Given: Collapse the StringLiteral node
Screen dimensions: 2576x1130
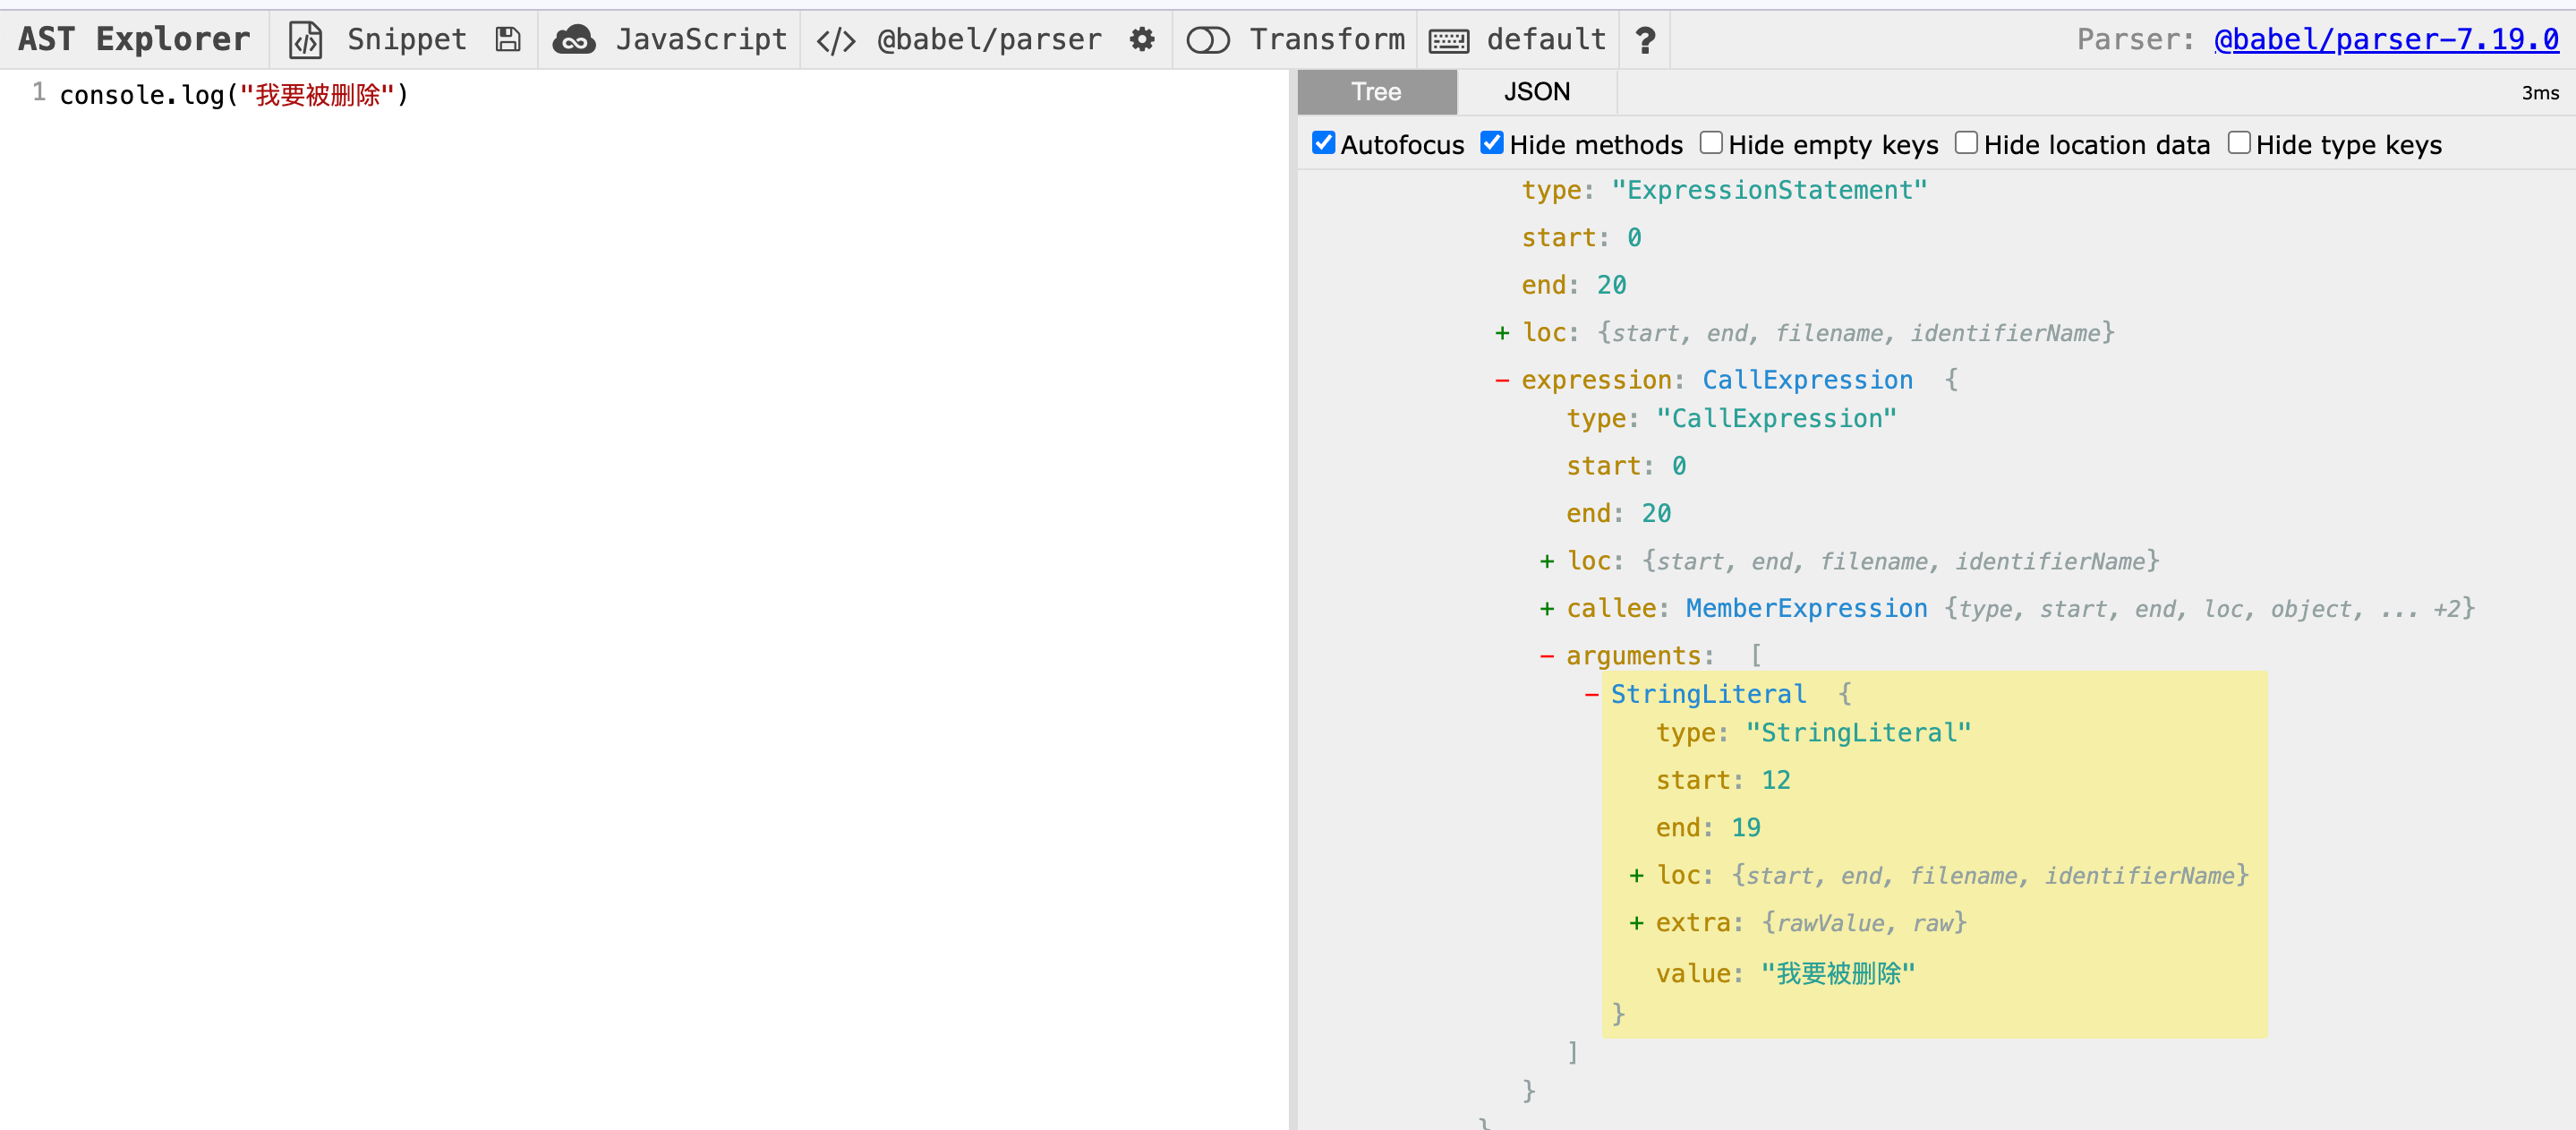Looking at the screenshot, I should (1591, 694).
